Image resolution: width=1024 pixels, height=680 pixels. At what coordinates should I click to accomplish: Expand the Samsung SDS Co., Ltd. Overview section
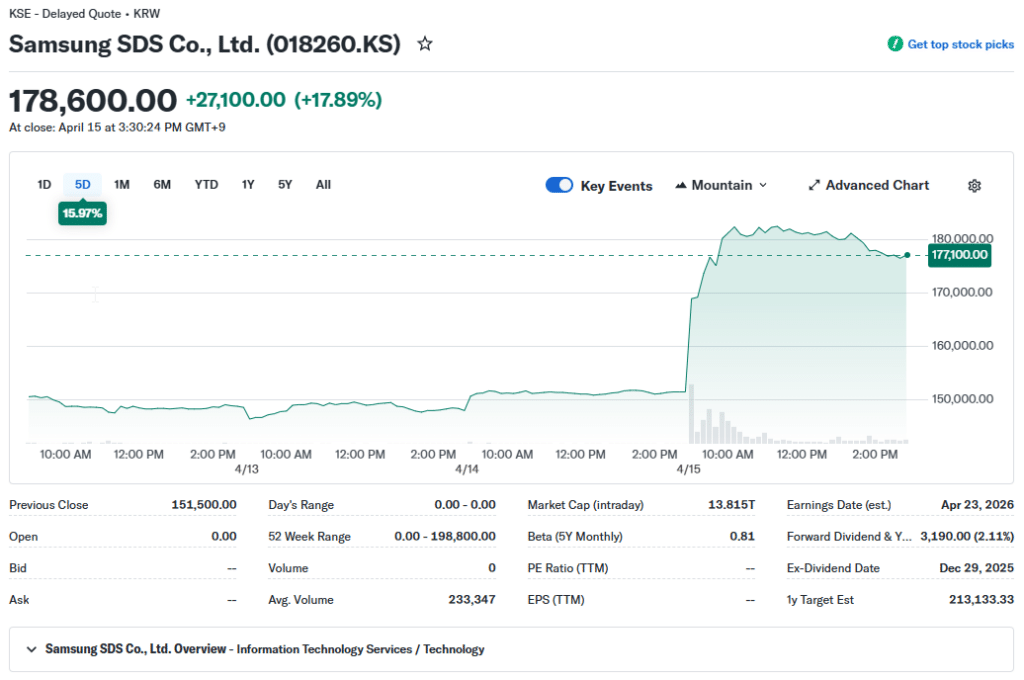(31, 649)
